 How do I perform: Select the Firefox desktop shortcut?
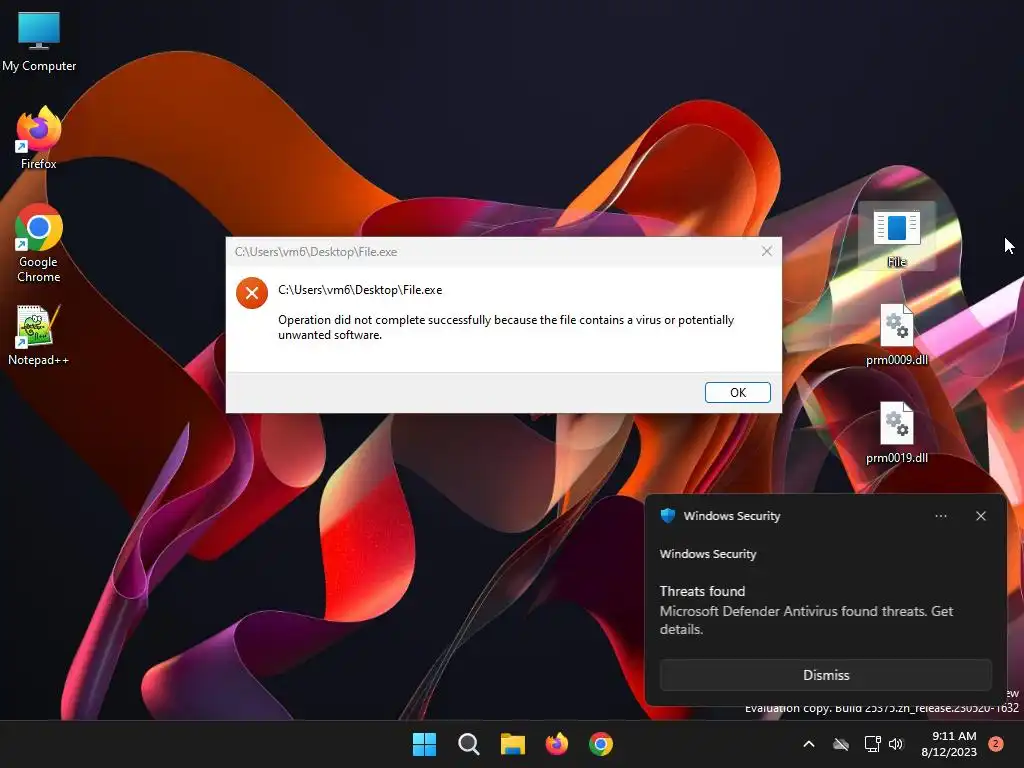(x=39, y=138)
